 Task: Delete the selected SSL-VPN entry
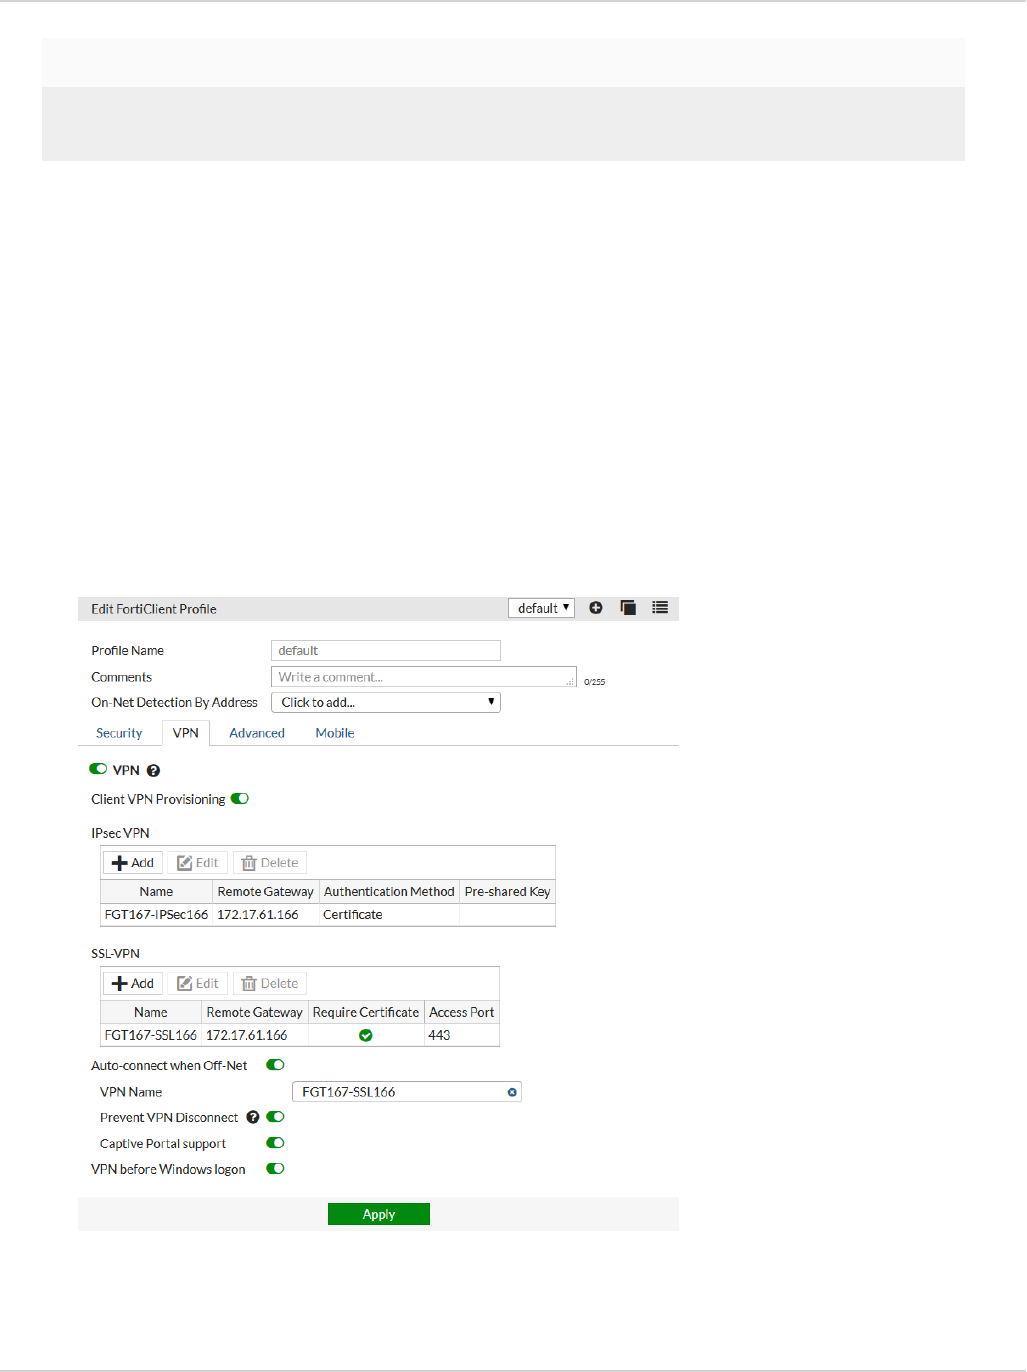(270, 984)
